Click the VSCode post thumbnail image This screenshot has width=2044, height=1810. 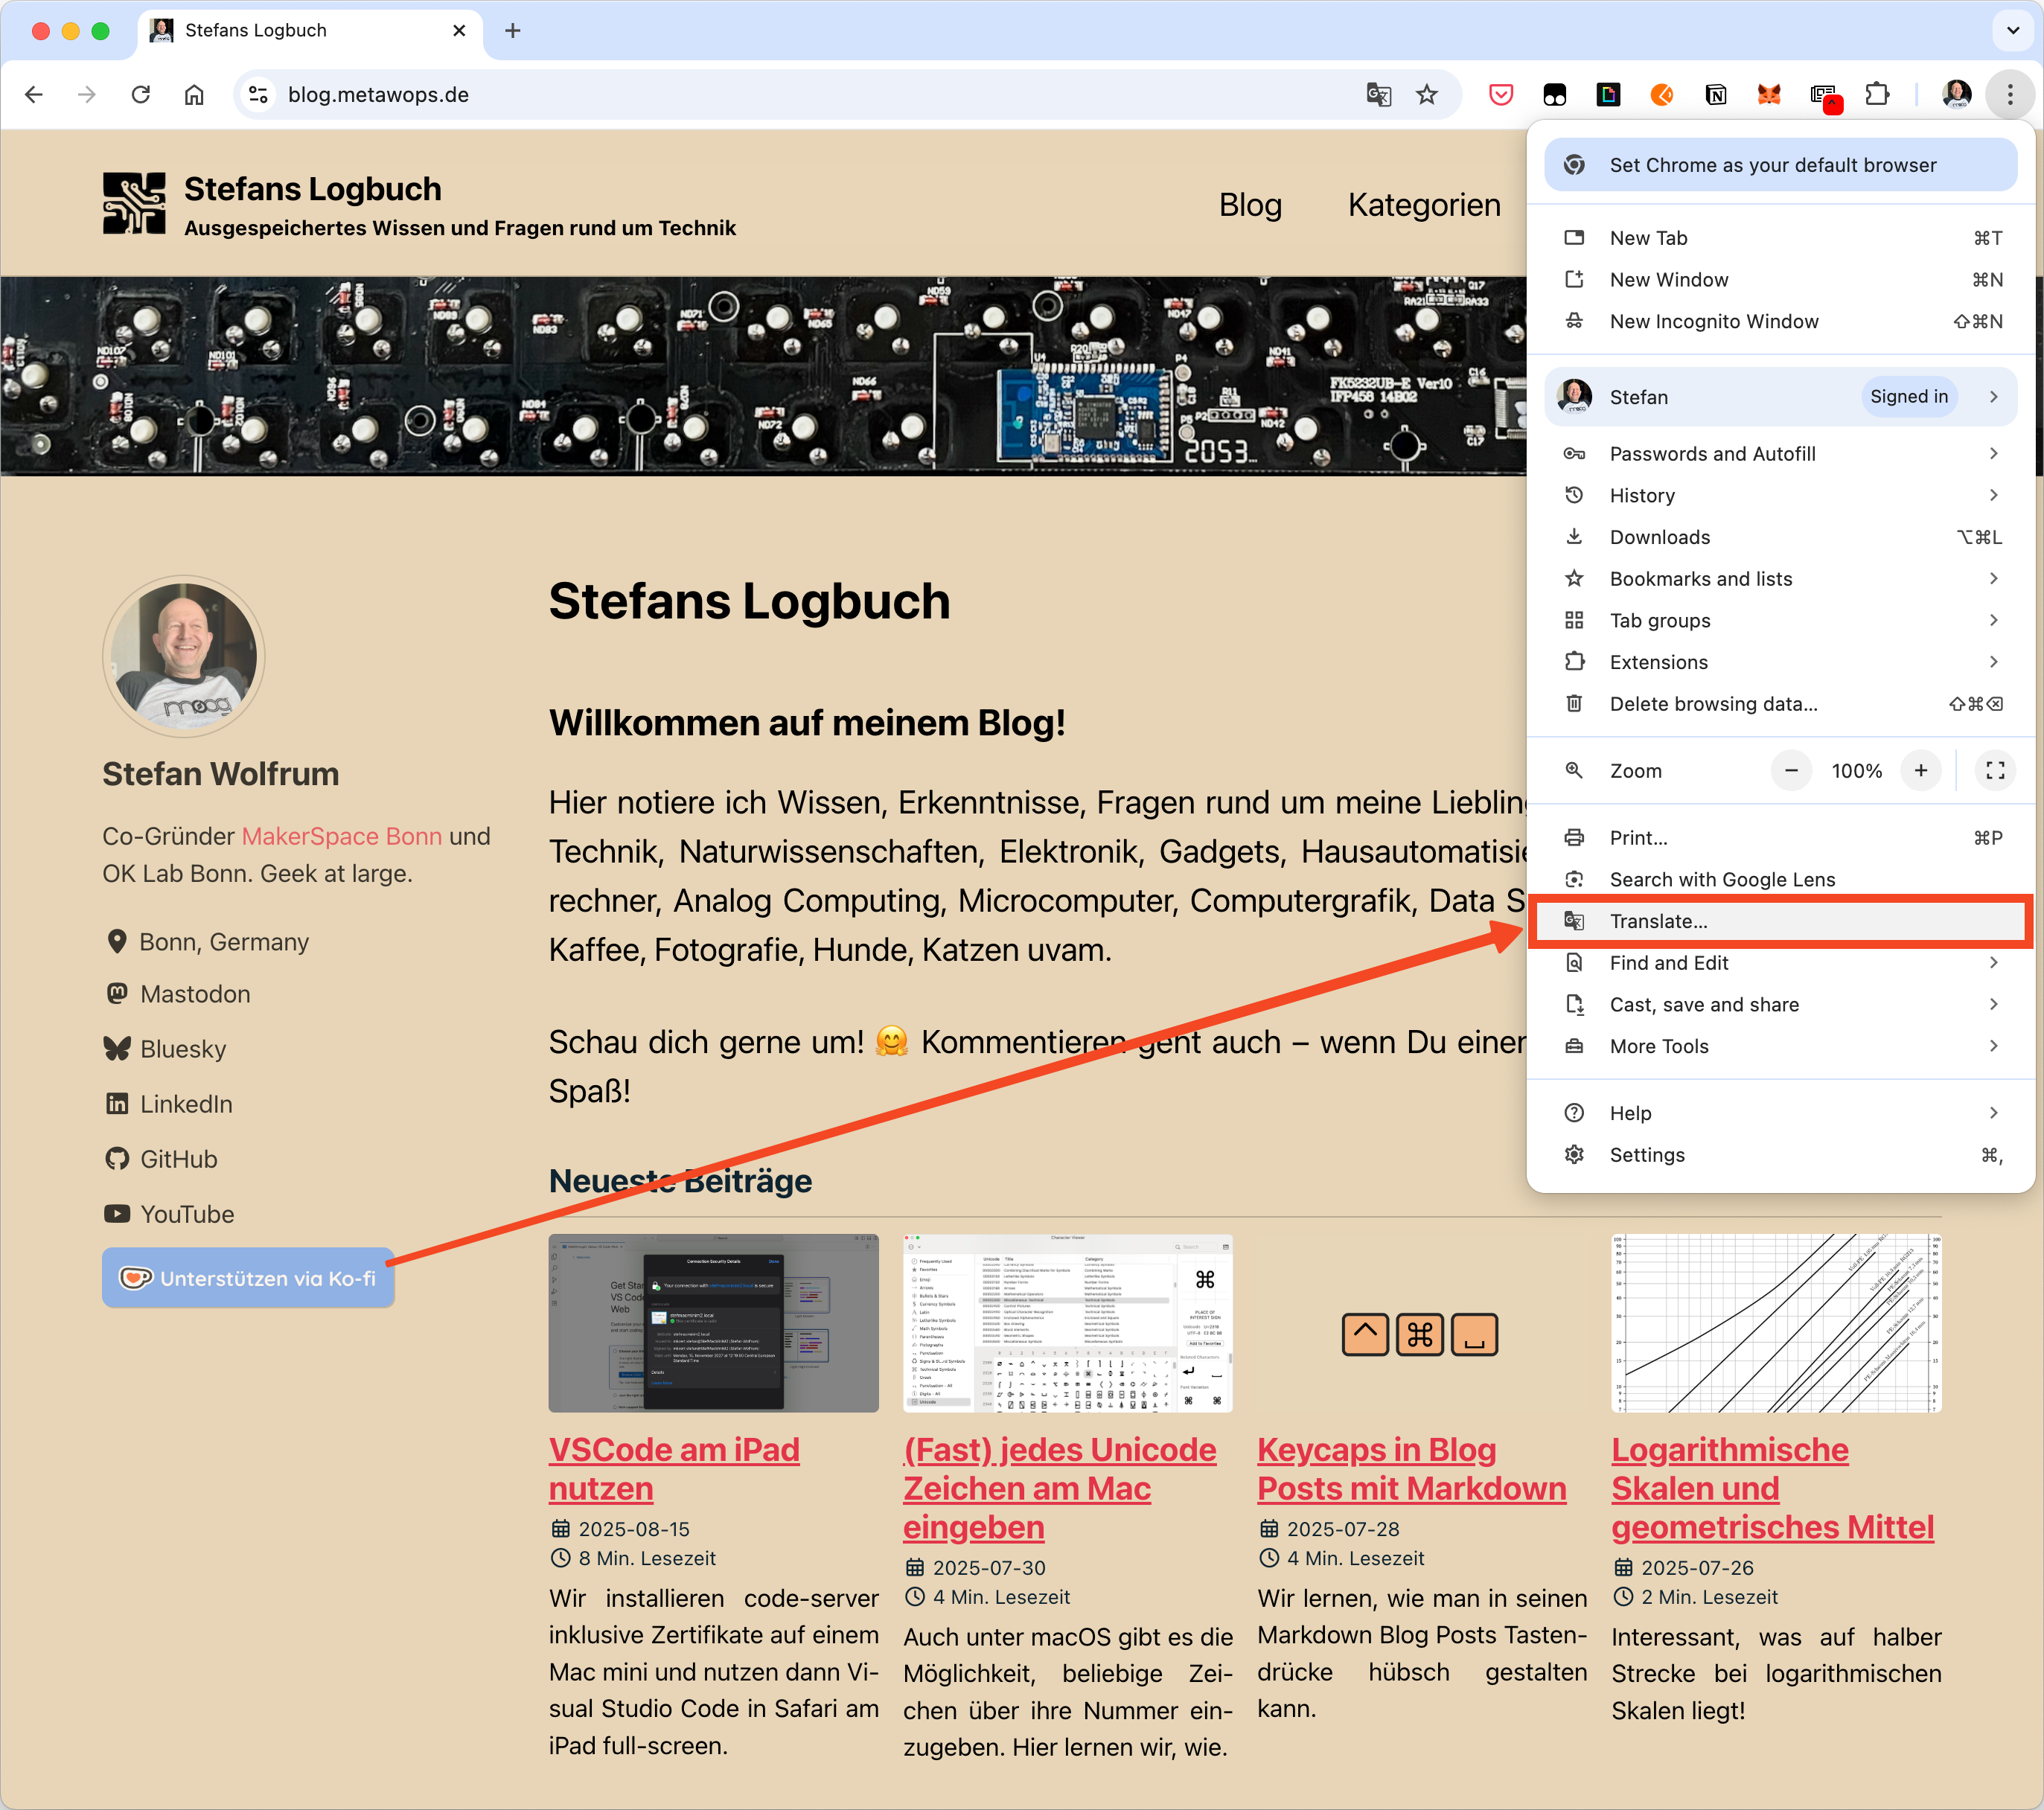(713, 1323)
